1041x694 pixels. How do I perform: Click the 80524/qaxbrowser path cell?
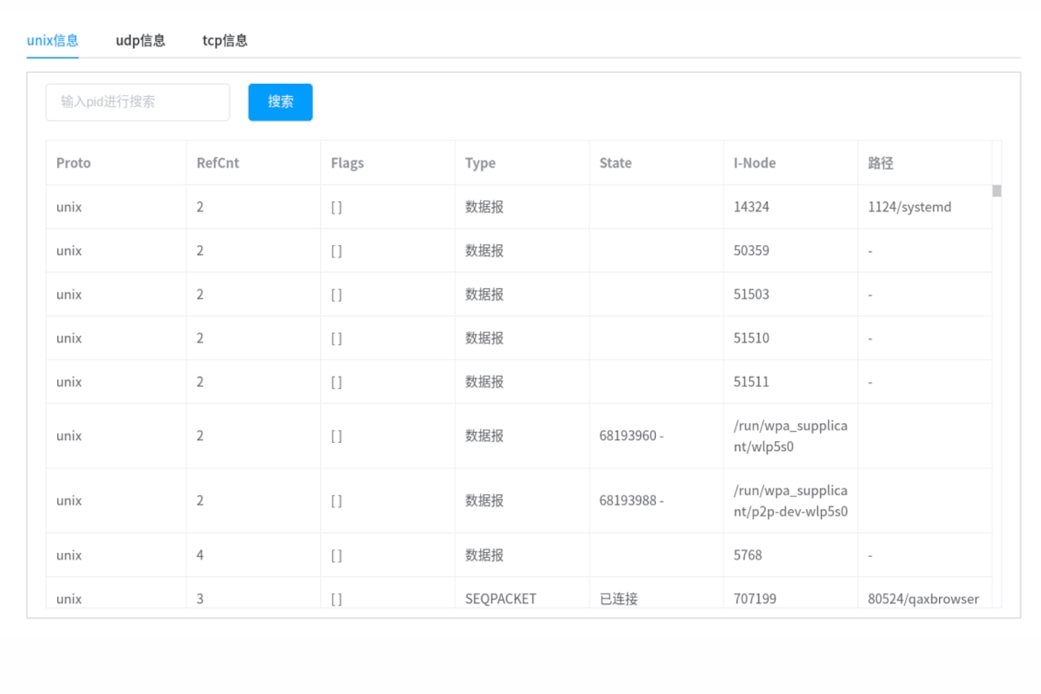[x=923, y=598]
